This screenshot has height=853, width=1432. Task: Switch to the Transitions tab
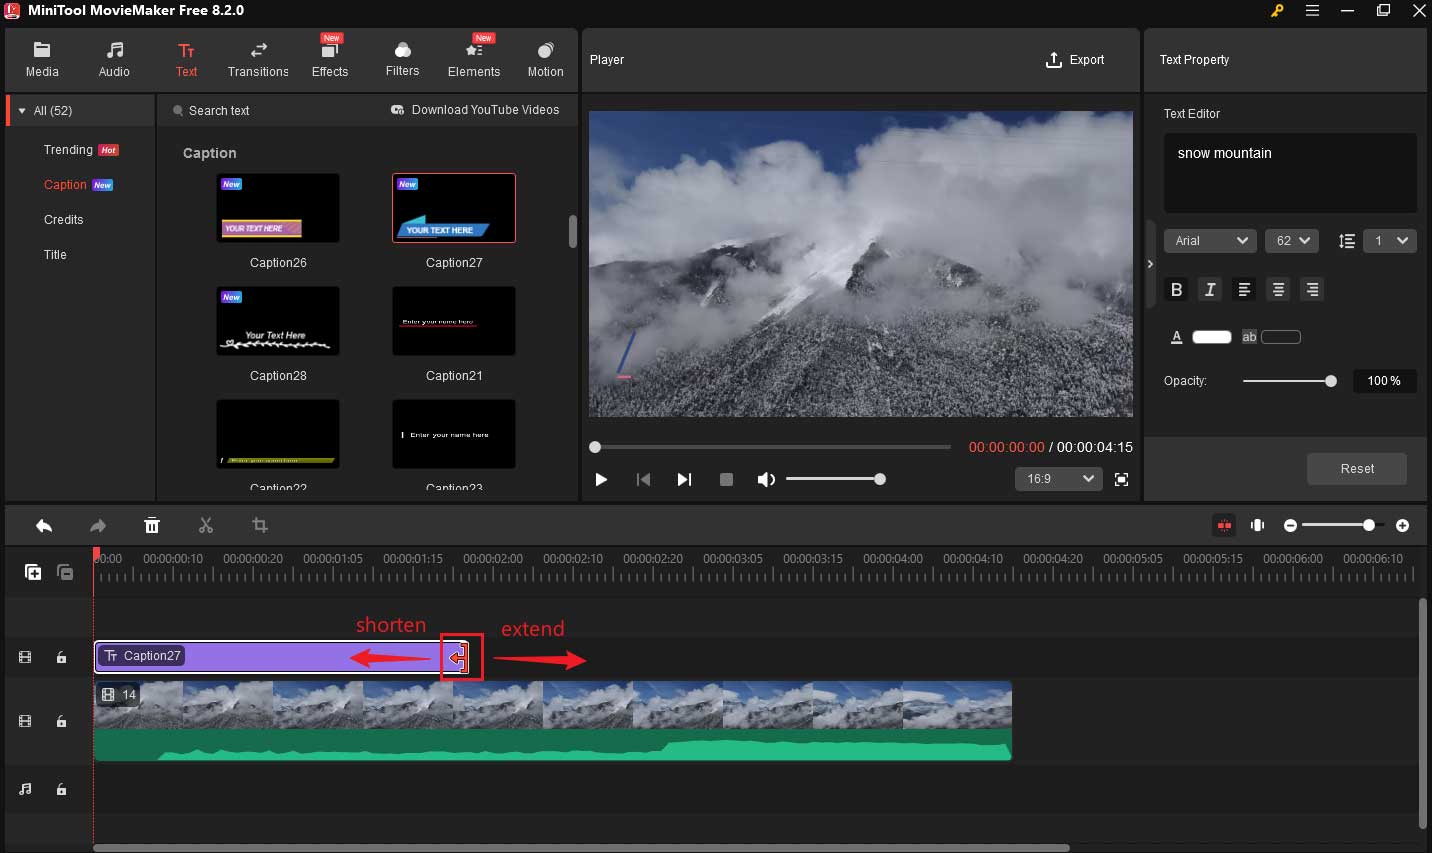258,59
